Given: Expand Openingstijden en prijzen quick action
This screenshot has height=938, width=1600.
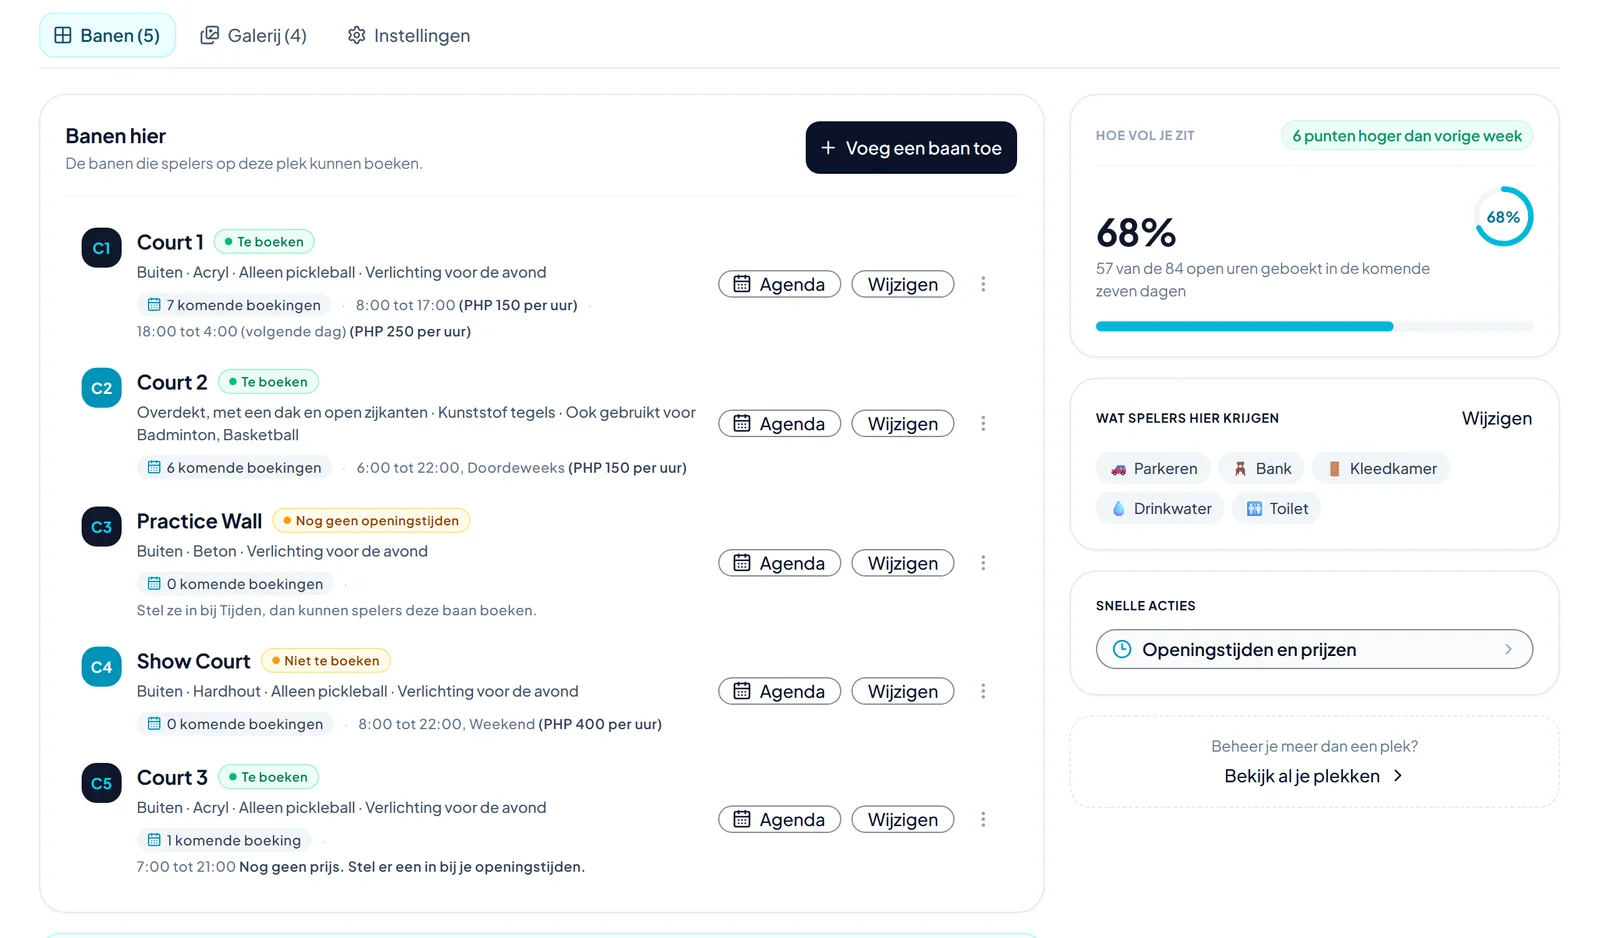Looking at the screenshot, I should [x=1314, y=649].
